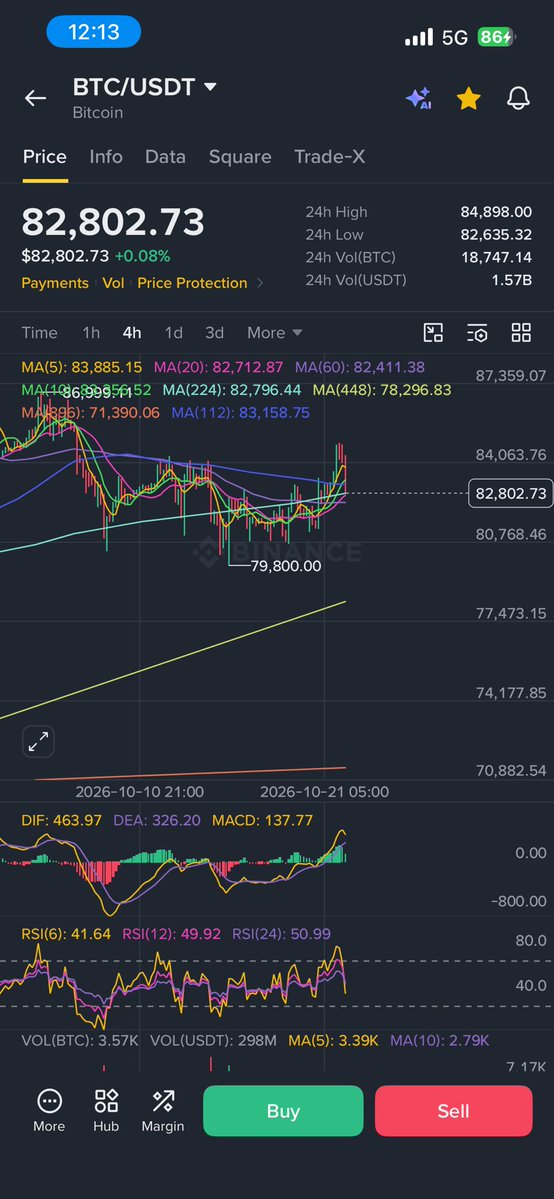Click the RSI(24): 50.99 label
554x1199 pixels.
pyautogui.click(x=282, y=934)
